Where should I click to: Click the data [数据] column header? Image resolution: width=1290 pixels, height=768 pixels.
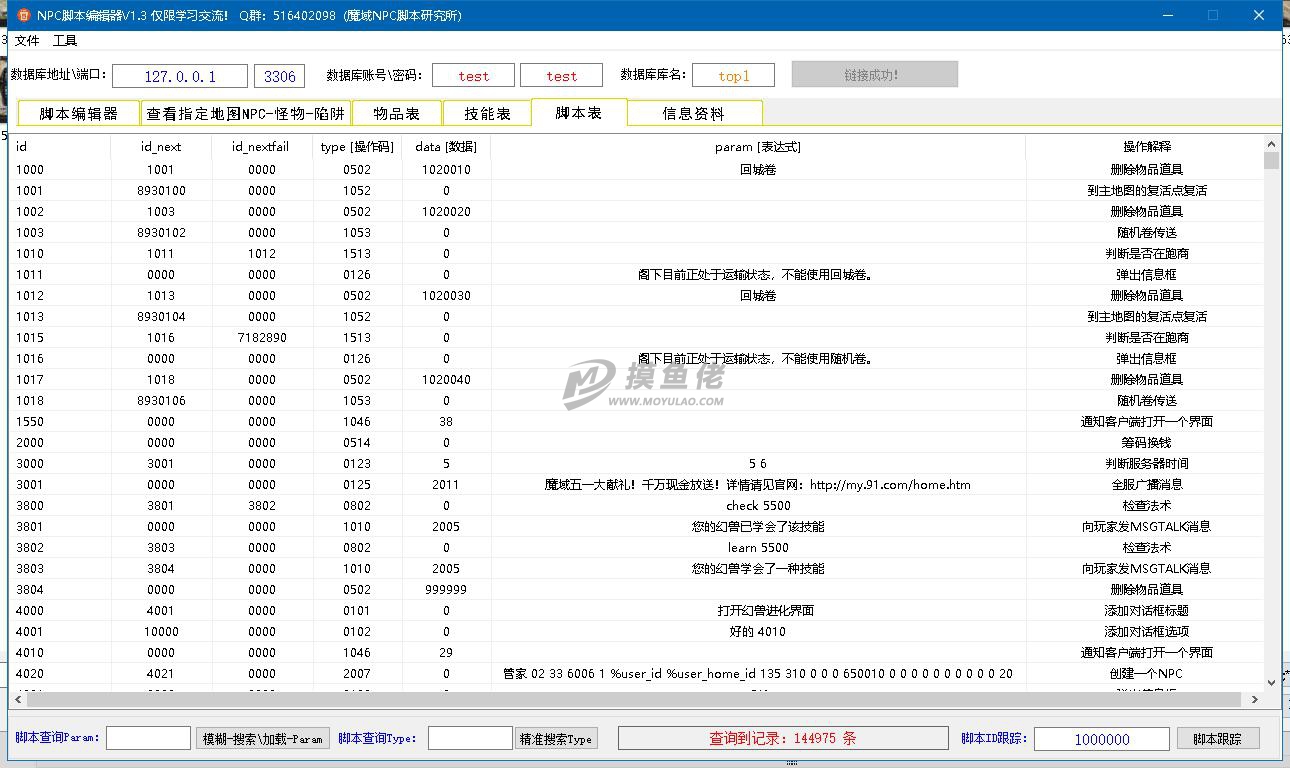[446, 147]
